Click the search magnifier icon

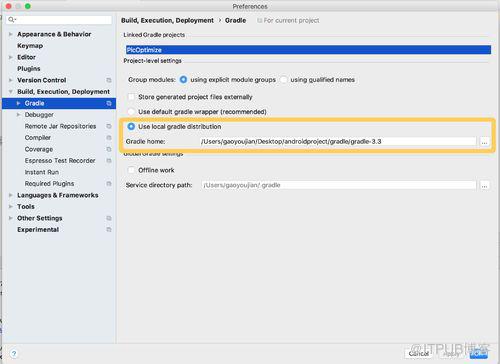click(x=11, y=20)
